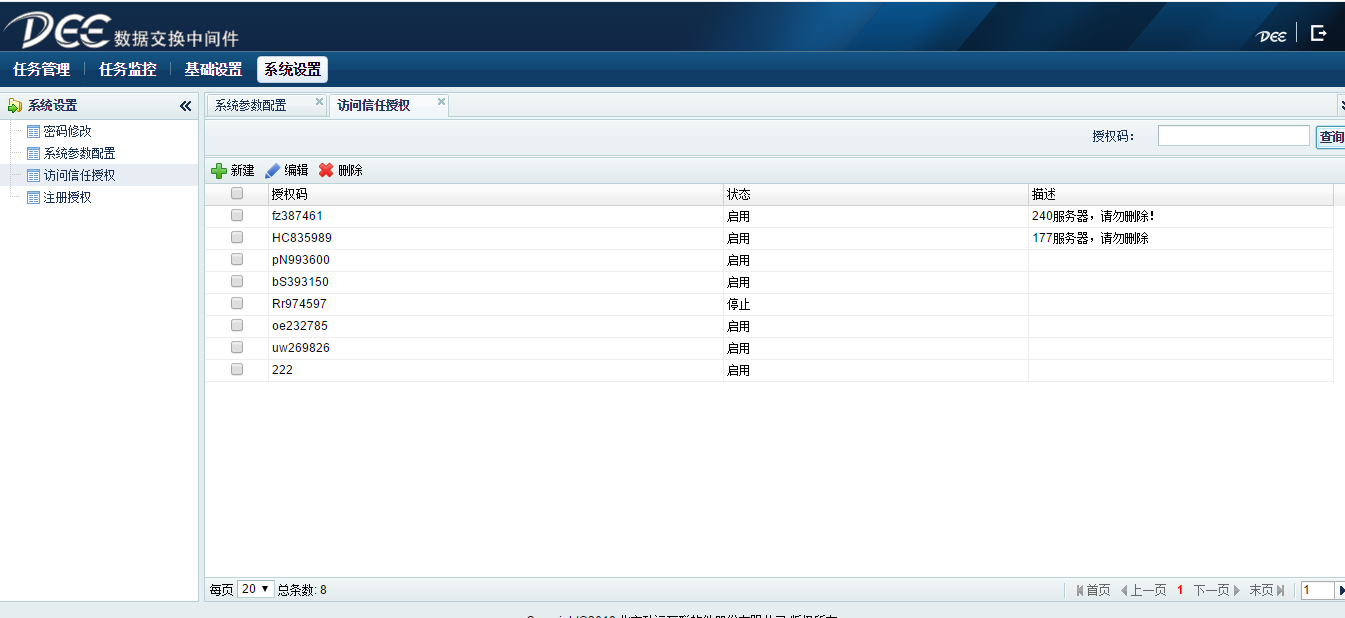Click the logout icon in header
This screenshot has height=618, width=1345.
click(1319, 33)
